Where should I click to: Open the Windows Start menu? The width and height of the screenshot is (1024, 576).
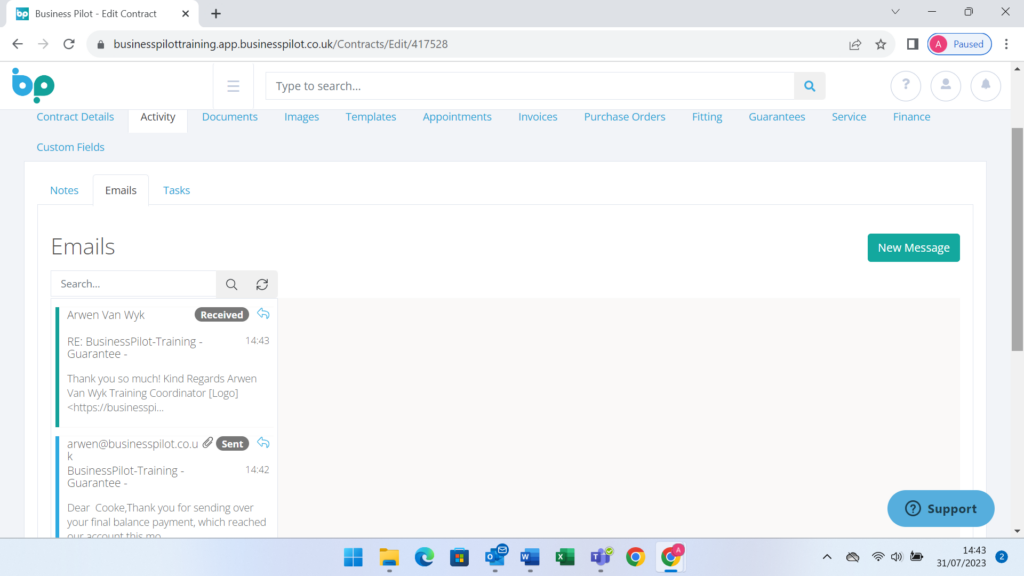[353, 557]
